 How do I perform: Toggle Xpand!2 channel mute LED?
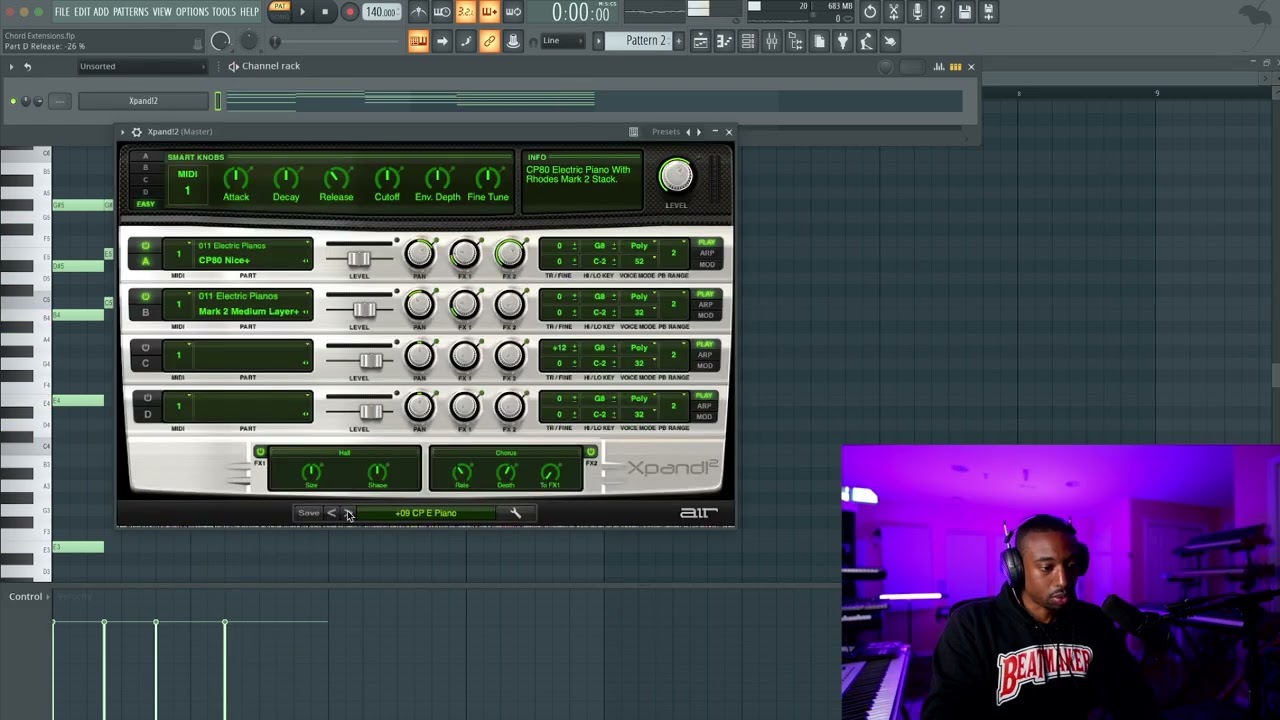tap(13, 101)
